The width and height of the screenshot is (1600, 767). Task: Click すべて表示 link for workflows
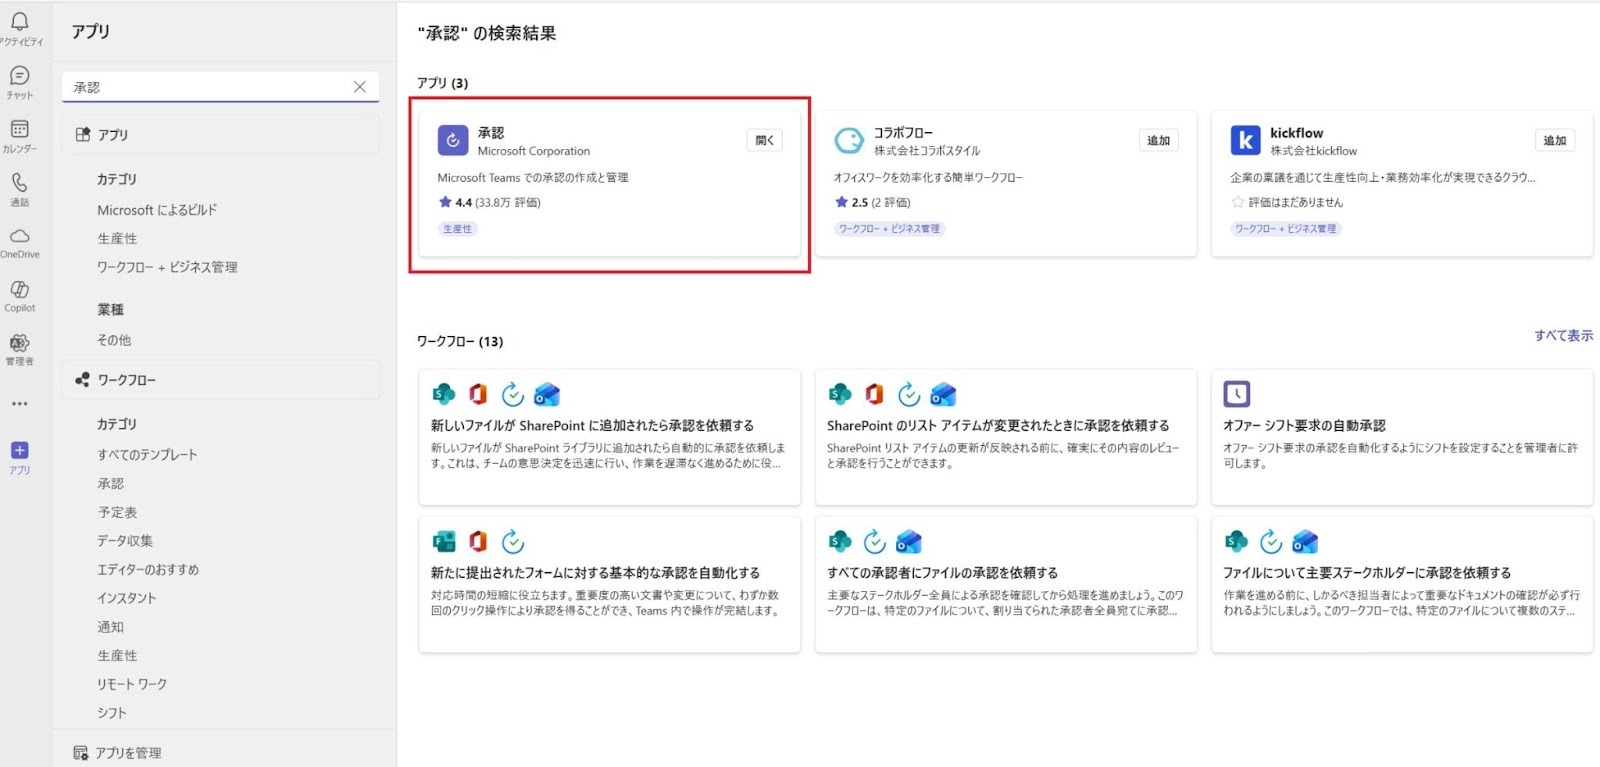point(1564,336)
